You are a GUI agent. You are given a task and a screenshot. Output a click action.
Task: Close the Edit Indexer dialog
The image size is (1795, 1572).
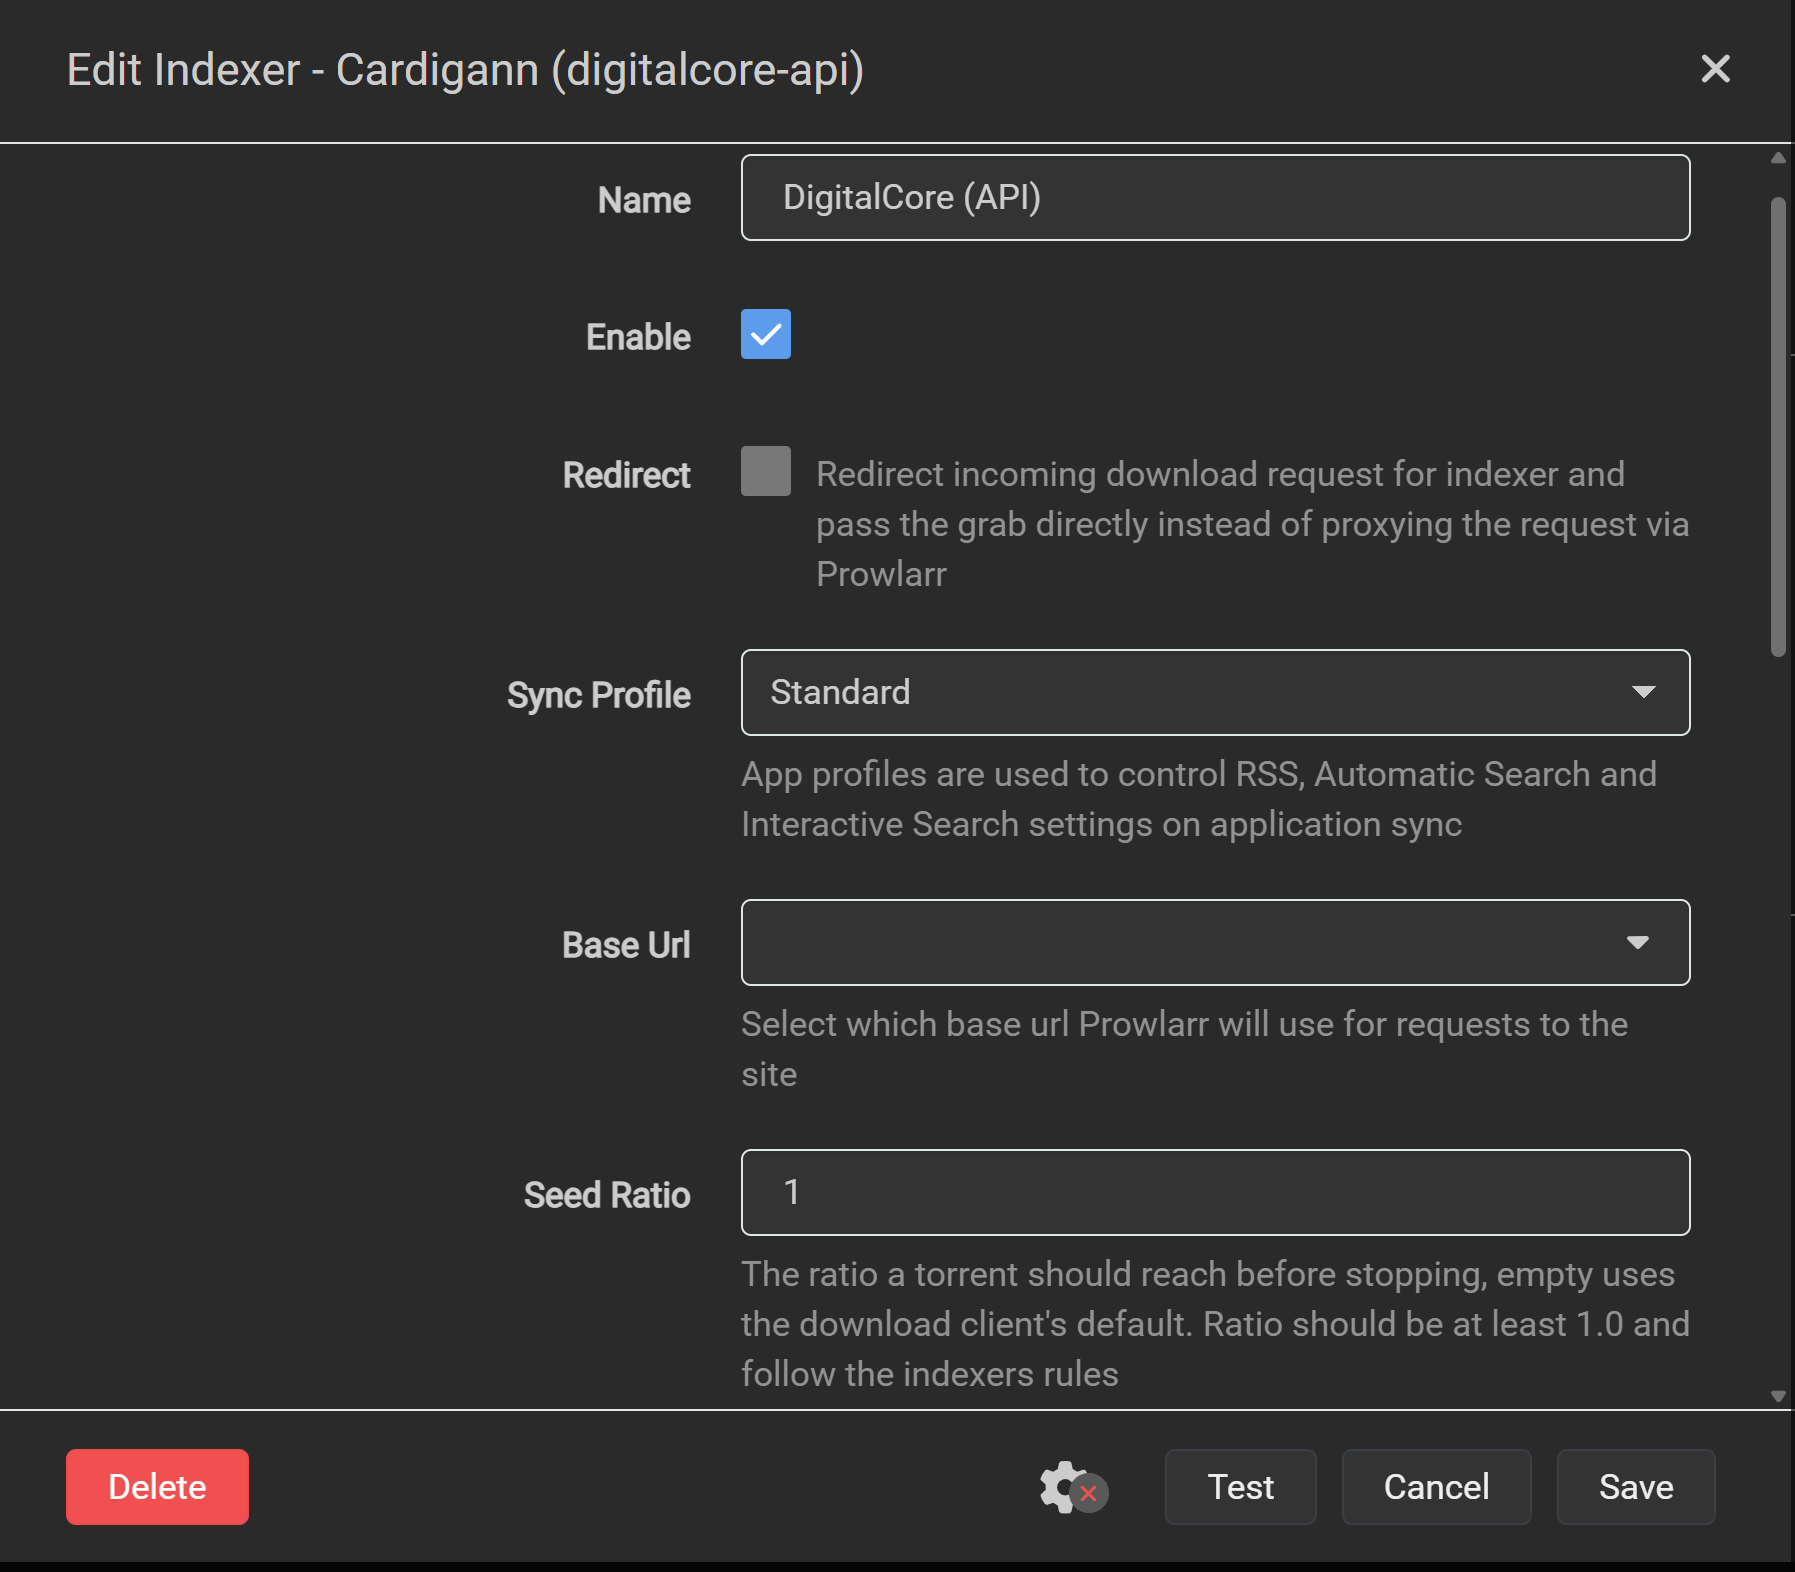(1715, 69)
